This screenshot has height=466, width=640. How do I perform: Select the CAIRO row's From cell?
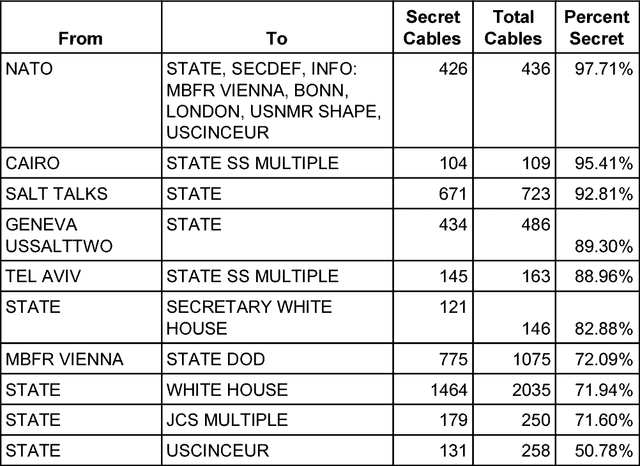[x=33, y=162]
